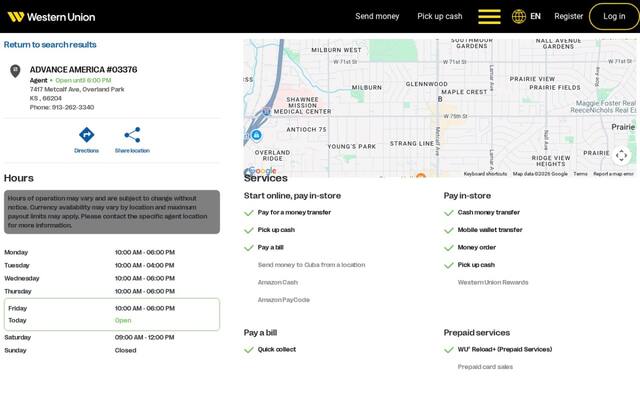Click the Google logo on the map
Screen dimensions: 640x400
point(261,171)
